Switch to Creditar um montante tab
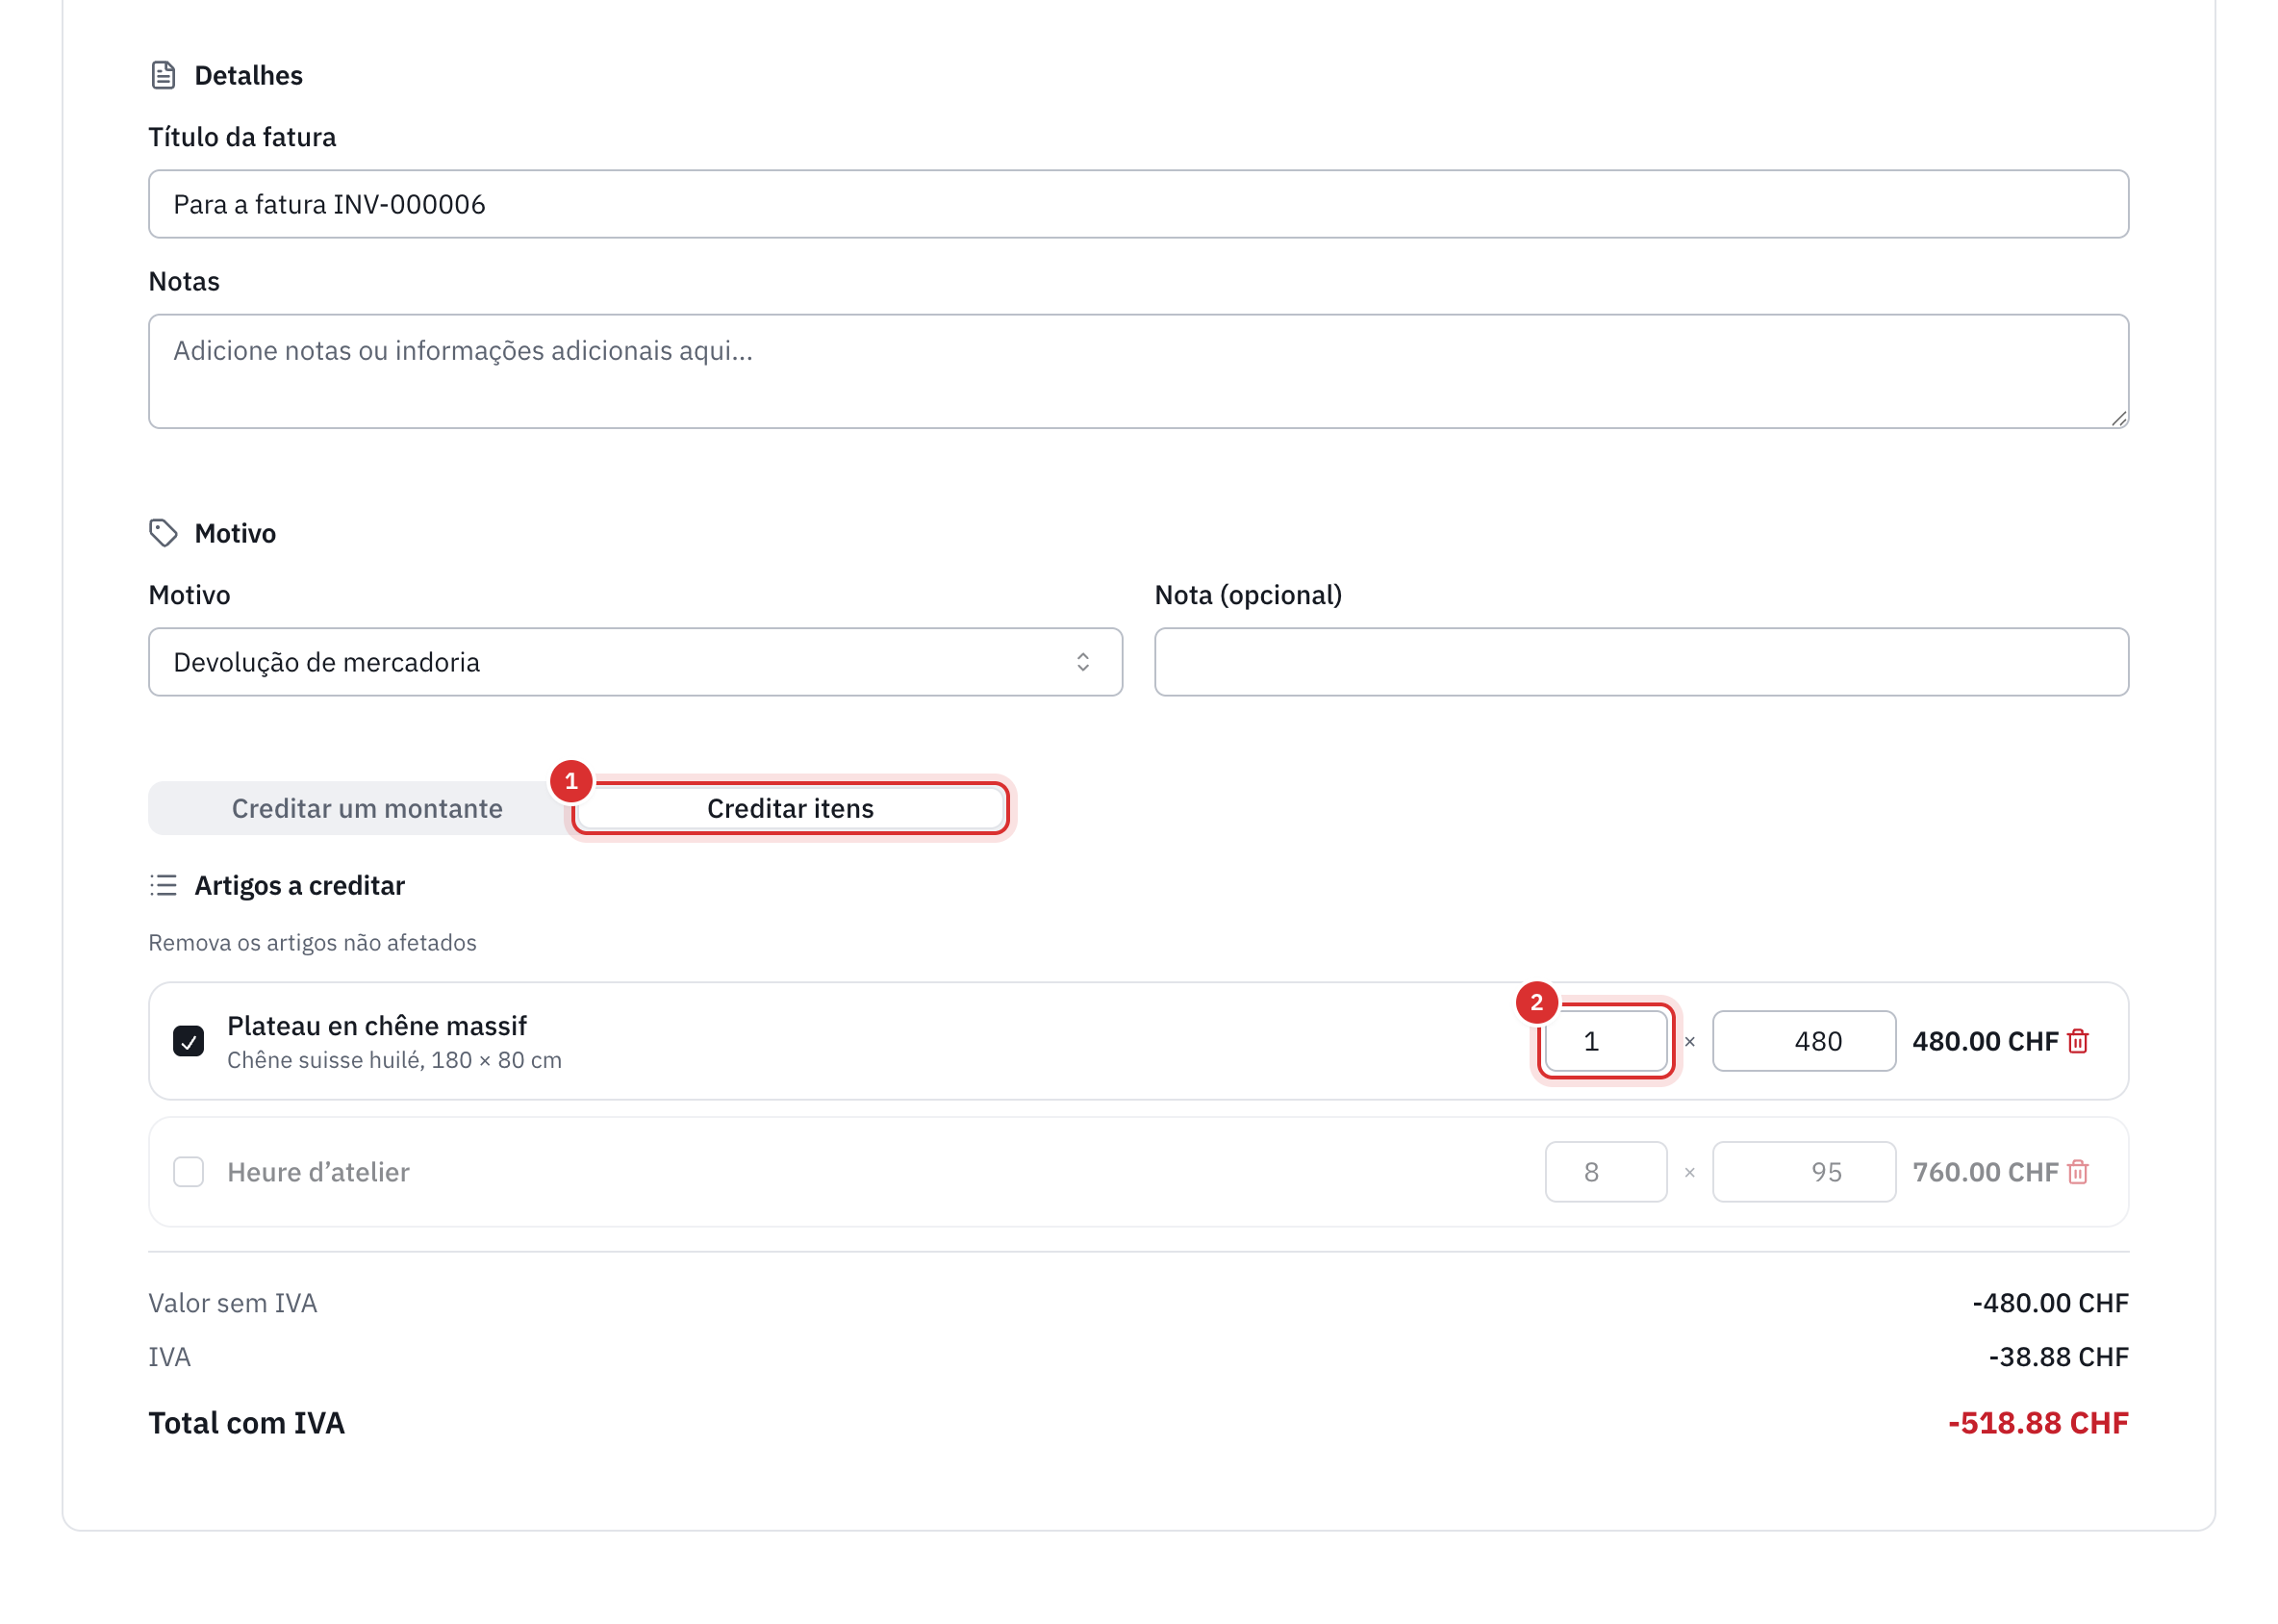The image size is (2278, 1624). (x=367, y=809)
